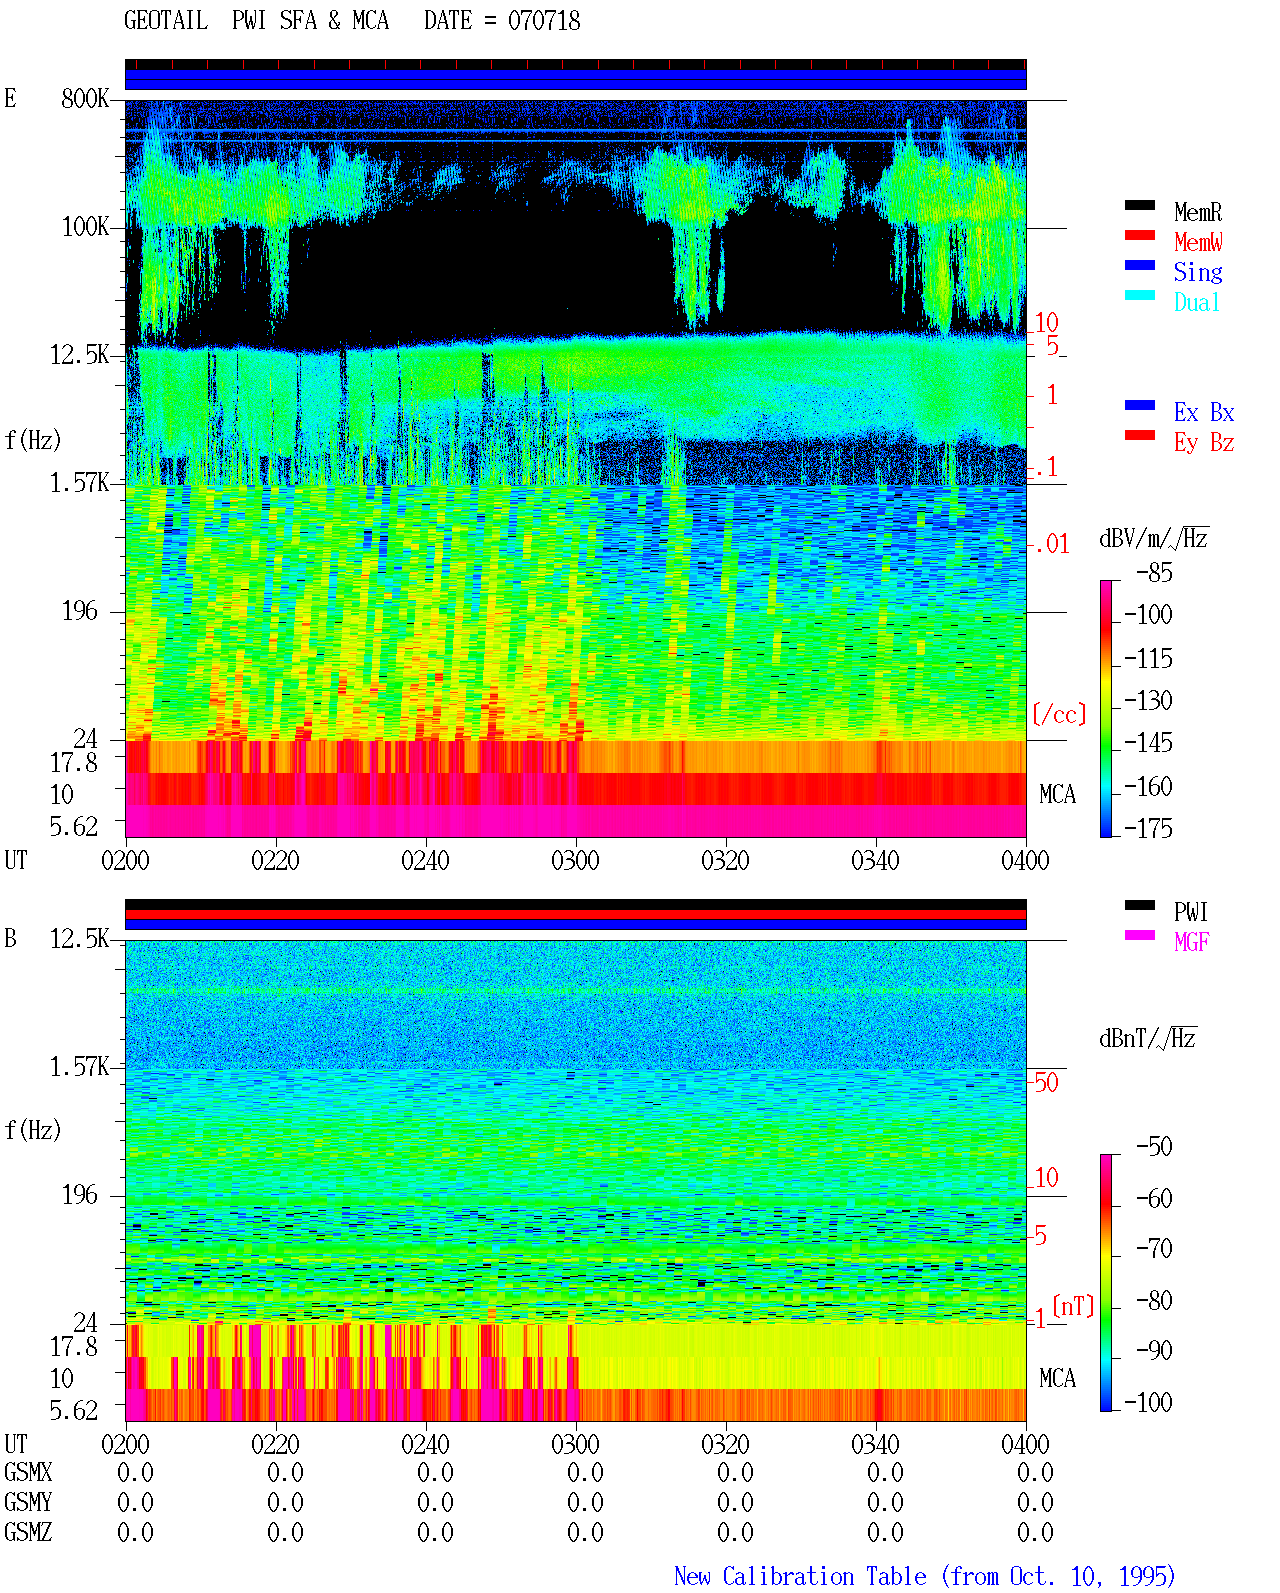Click the E panel MCA magenta 5.62 Hz band
The image size is (1280, 1593).
click(x=576, y=821)
